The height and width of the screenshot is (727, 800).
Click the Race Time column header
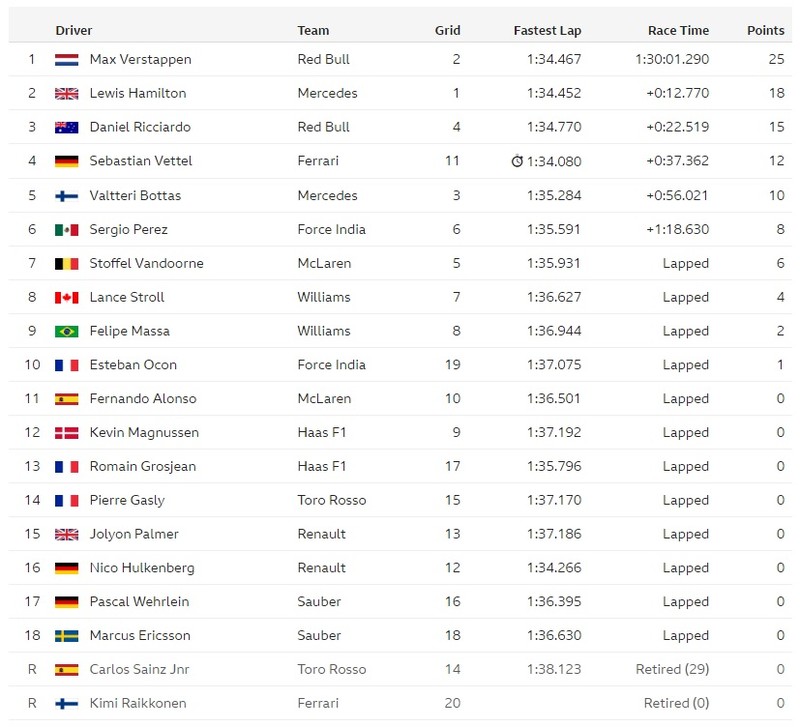click(678, 31)
